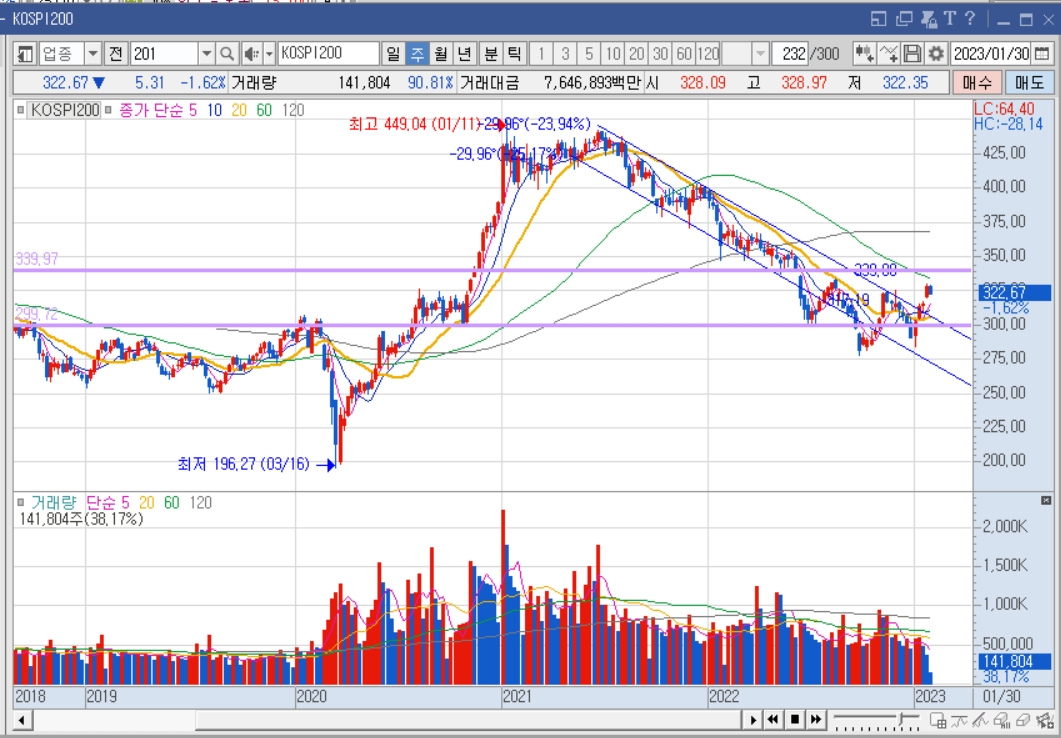
Task: Choose the 3 interval button
Action: tap(565, 53)
